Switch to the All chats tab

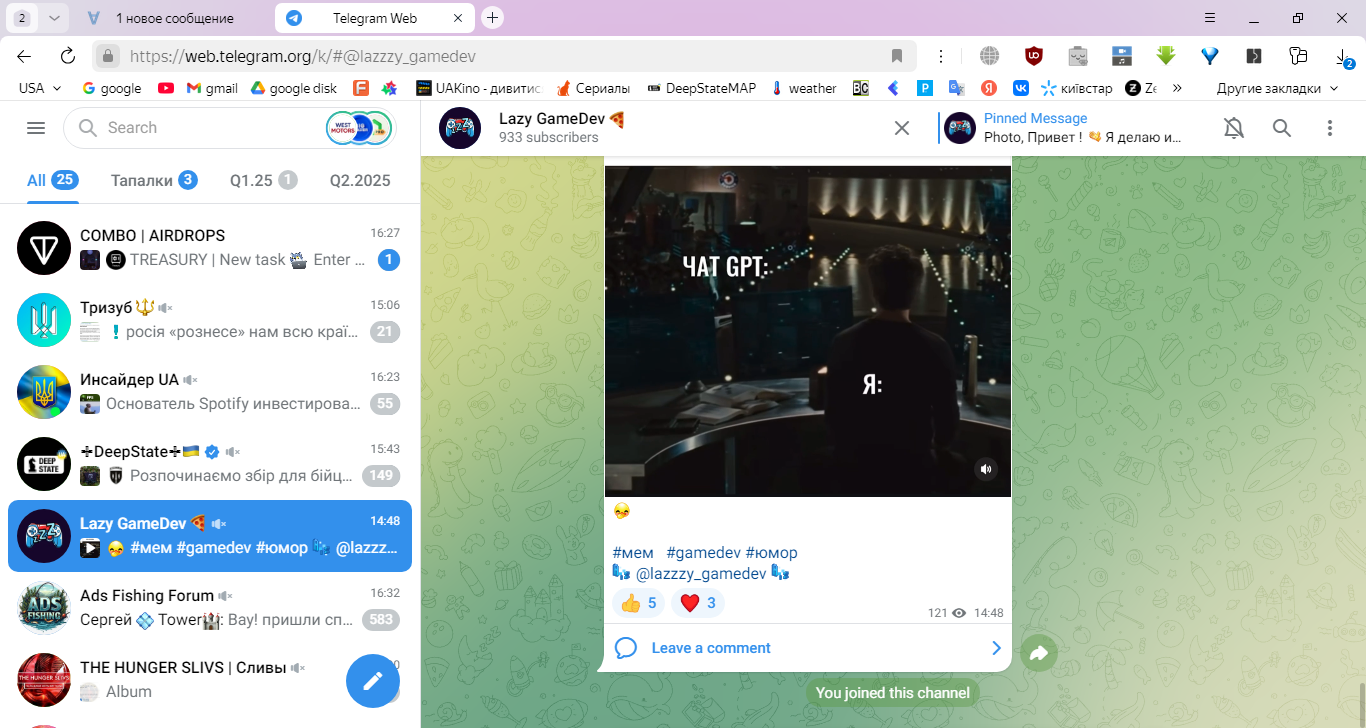coord(53,180)
